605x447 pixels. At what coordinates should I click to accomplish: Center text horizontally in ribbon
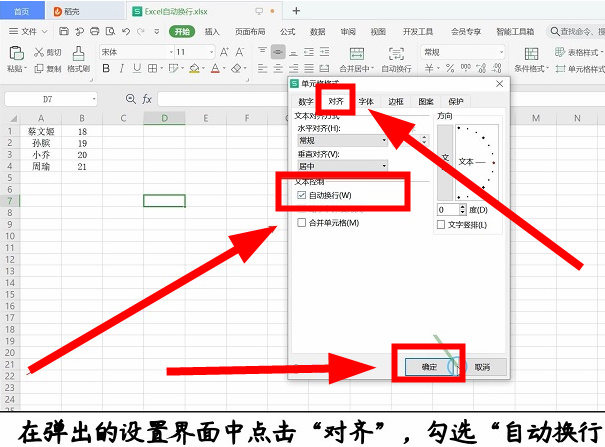[278, 68]
